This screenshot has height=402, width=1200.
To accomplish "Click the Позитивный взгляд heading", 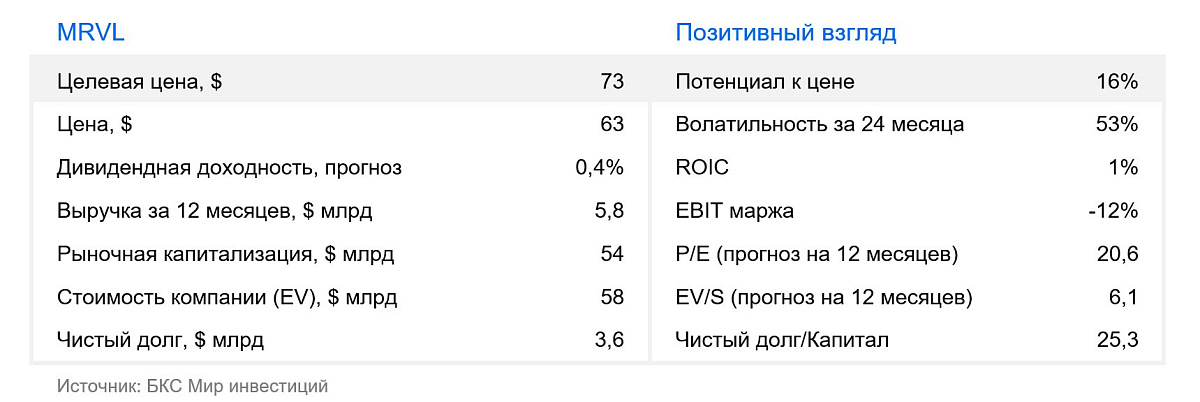I will (x=785, y=33).
